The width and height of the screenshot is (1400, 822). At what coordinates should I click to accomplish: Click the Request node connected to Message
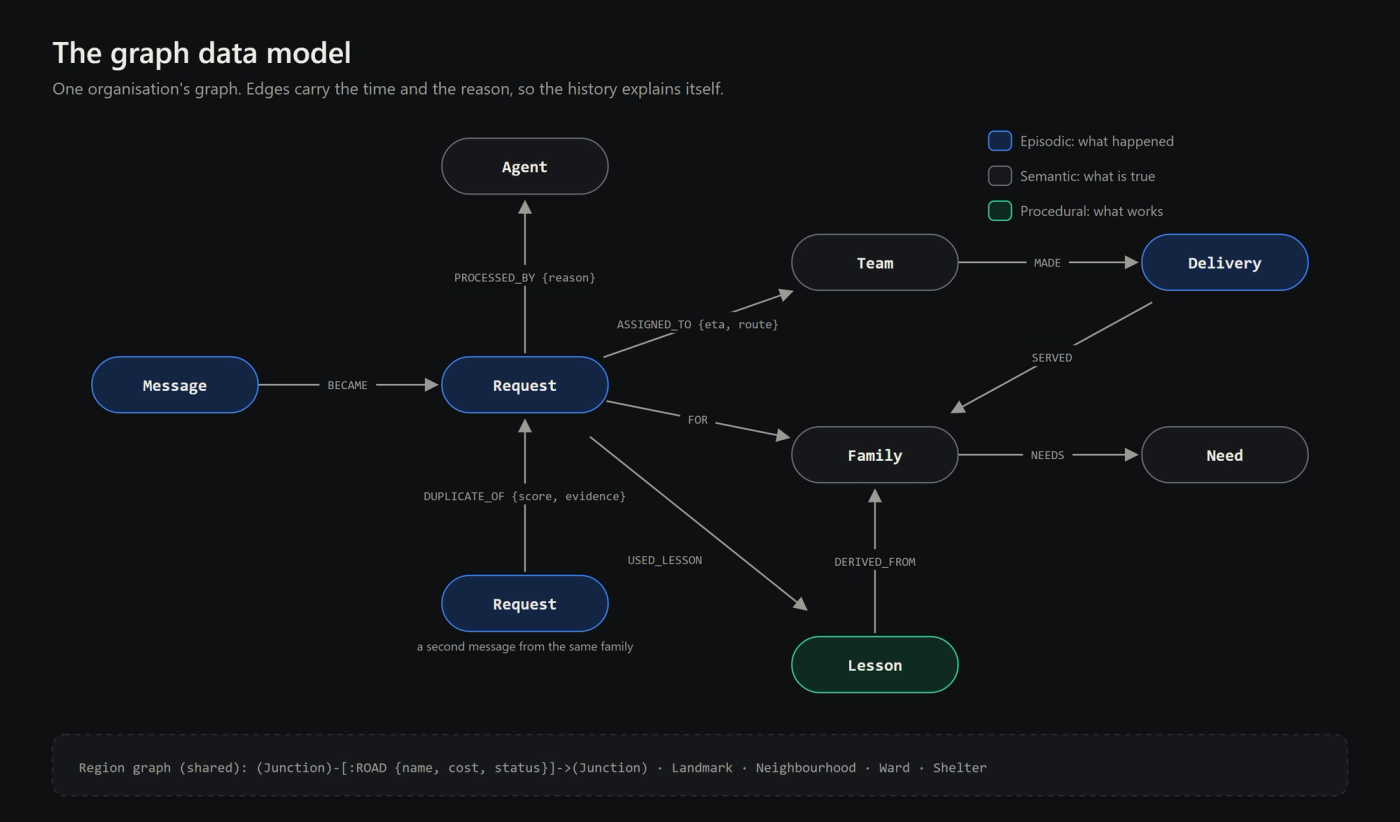(525, 385)
